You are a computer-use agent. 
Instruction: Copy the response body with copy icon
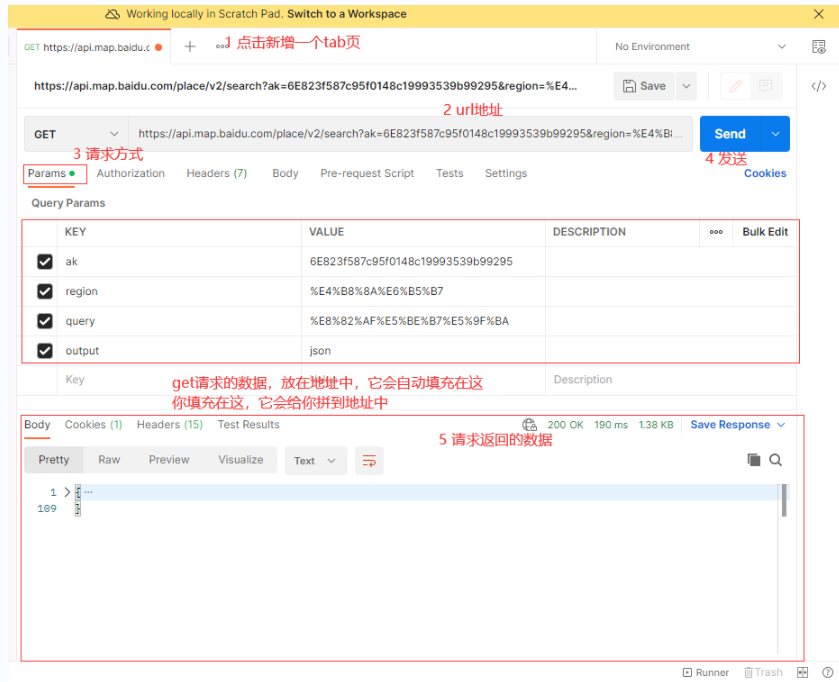(753, 459)
